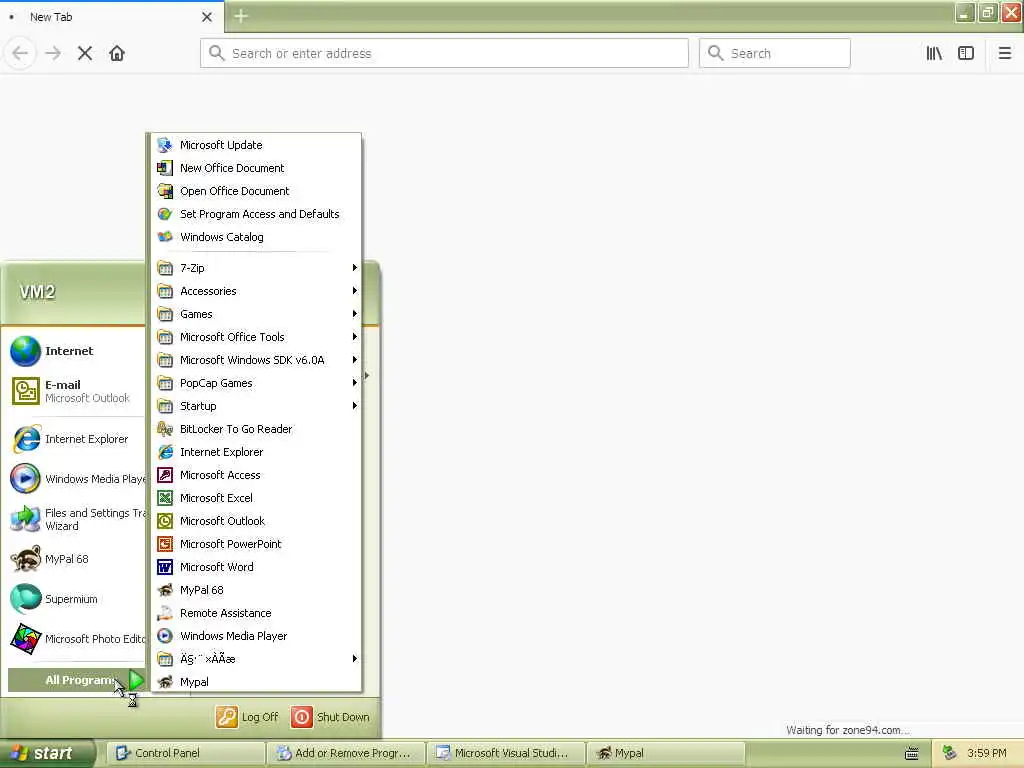Open Windows Catalog entry
Viewport: 1024px width, 768px height.
[x=256, y=237]
